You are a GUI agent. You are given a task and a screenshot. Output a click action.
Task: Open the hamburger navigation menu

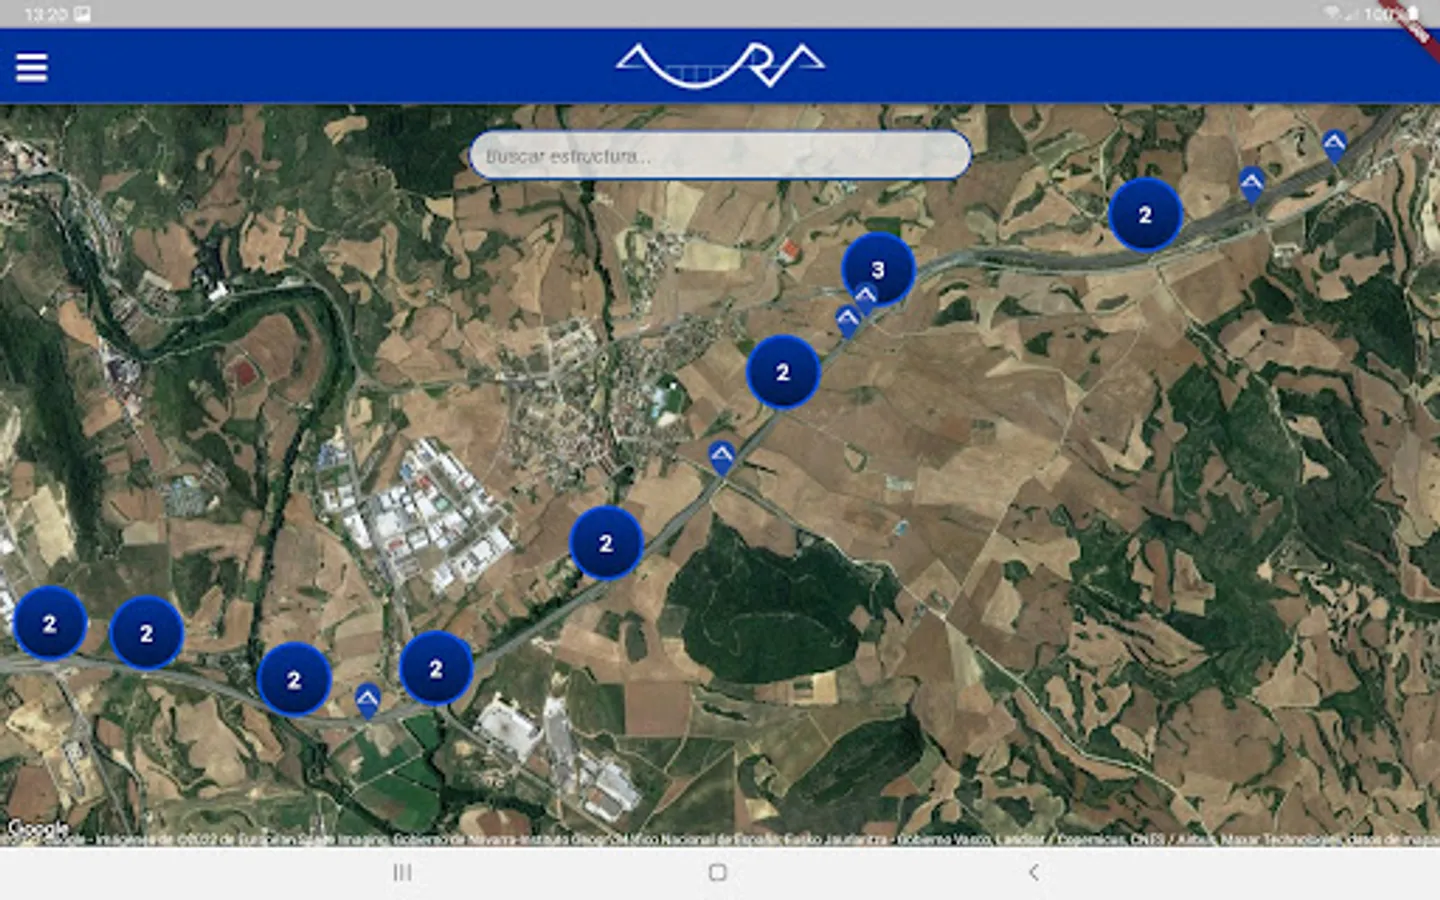[x=31, y=66]
